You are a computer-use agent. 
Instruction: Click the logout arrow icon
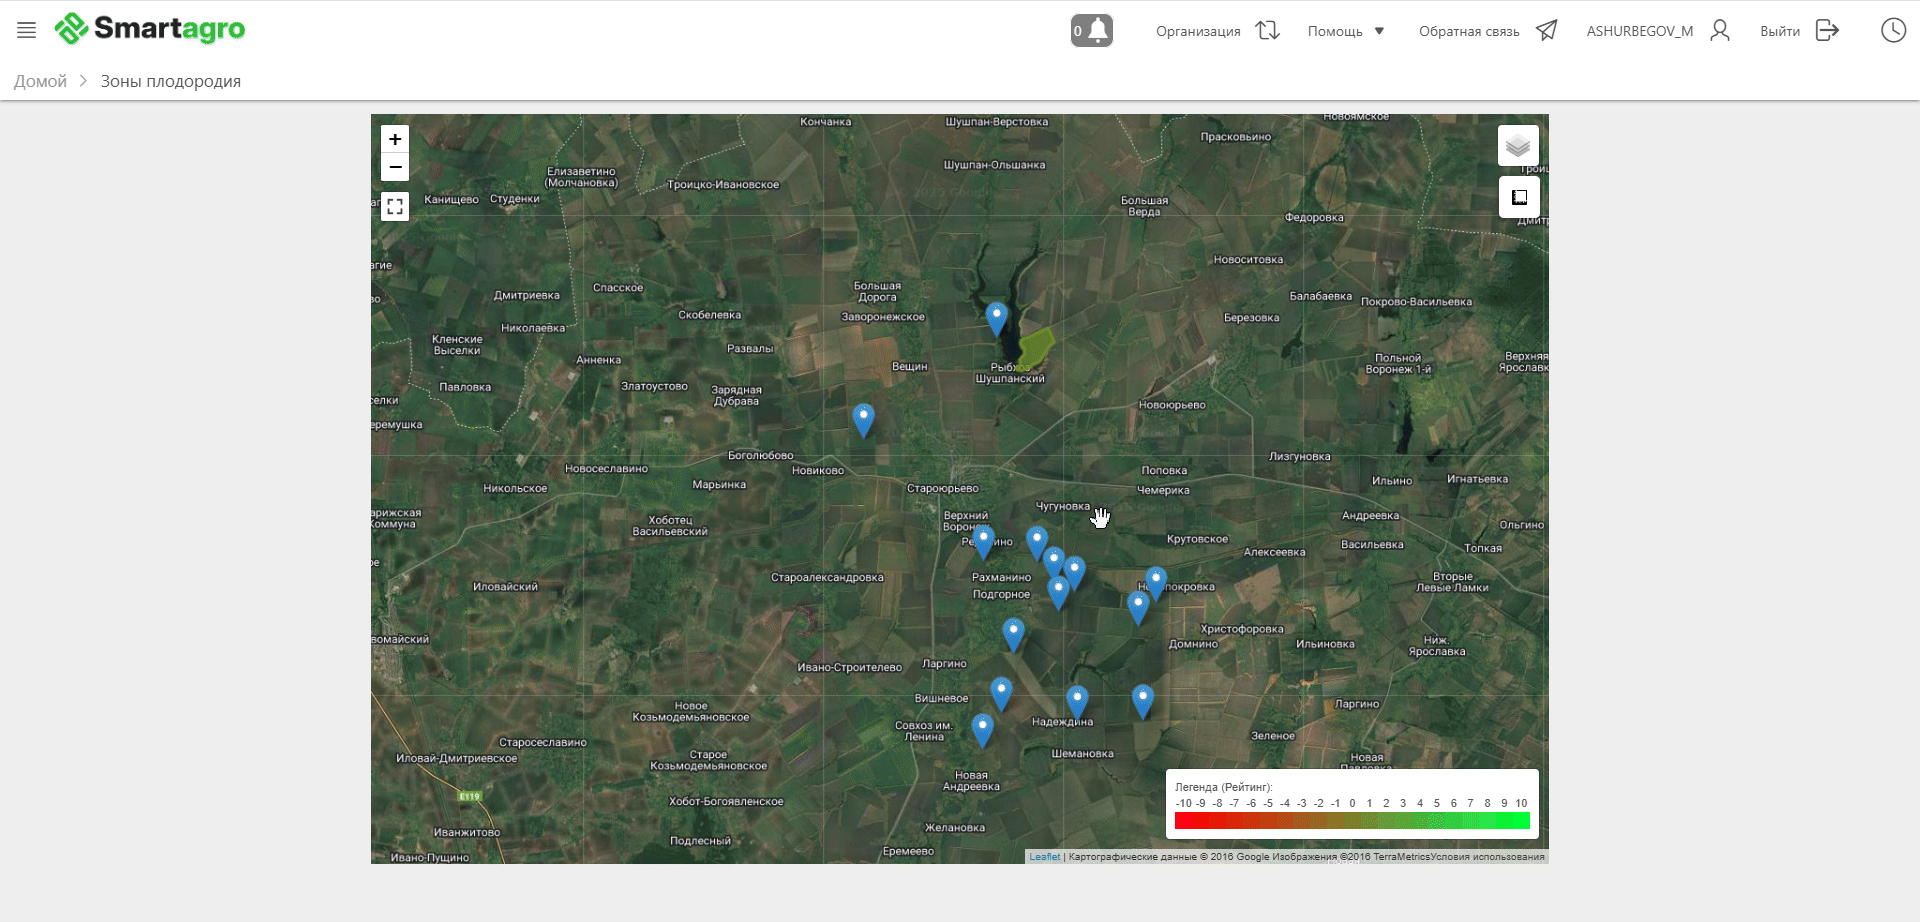1827,30
